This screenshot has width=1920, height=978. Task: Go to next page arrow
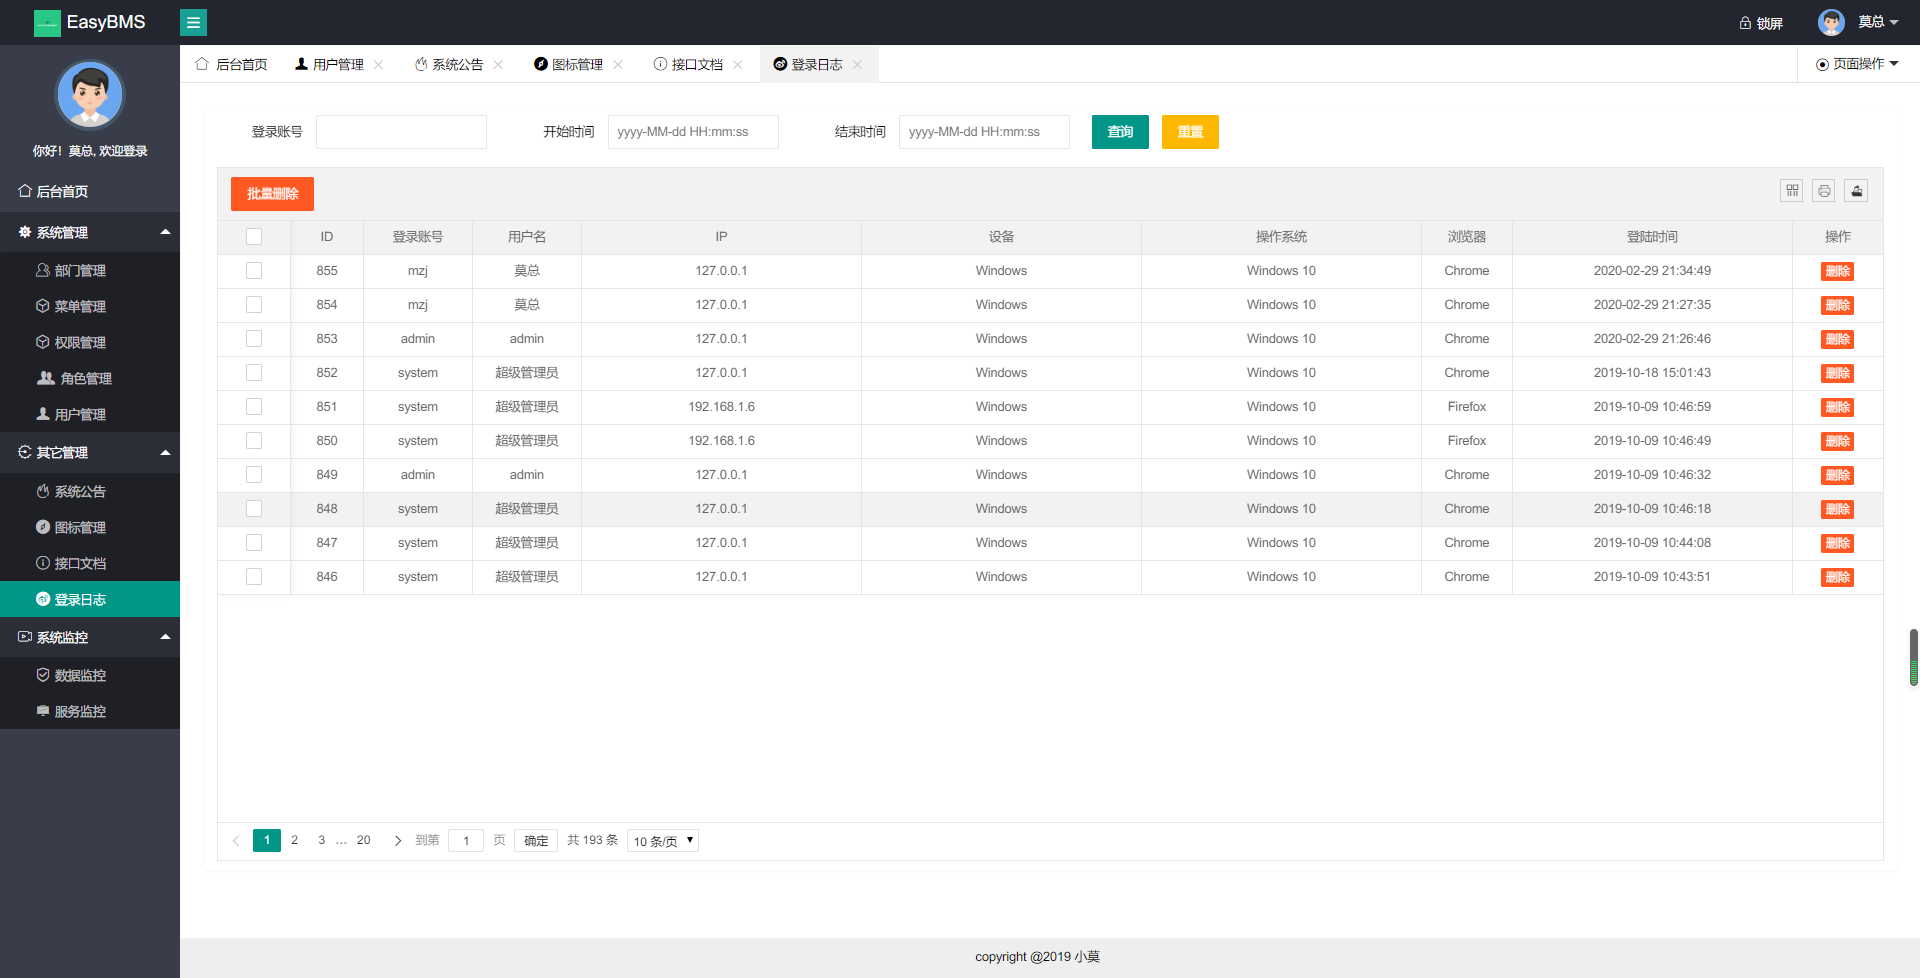398,841
